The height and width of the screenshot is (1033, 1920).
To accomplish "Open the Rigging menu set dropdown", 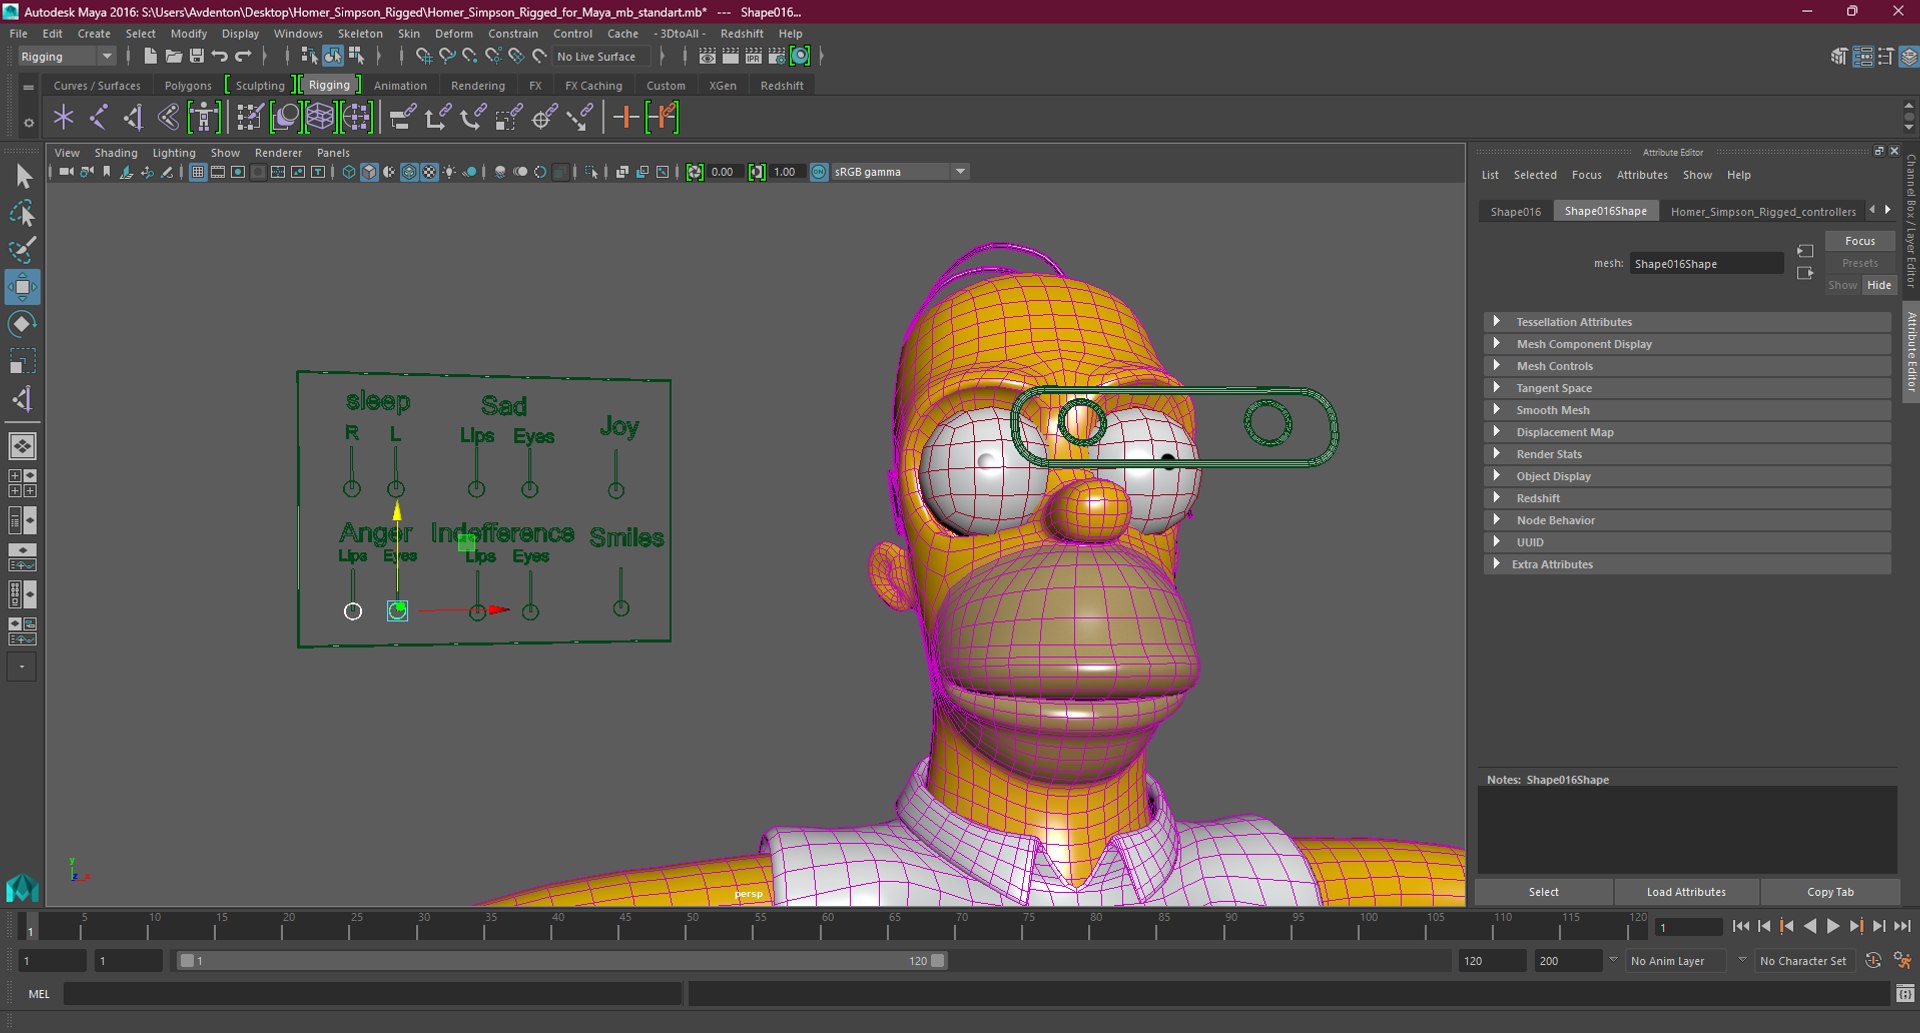I will point(66,57).
